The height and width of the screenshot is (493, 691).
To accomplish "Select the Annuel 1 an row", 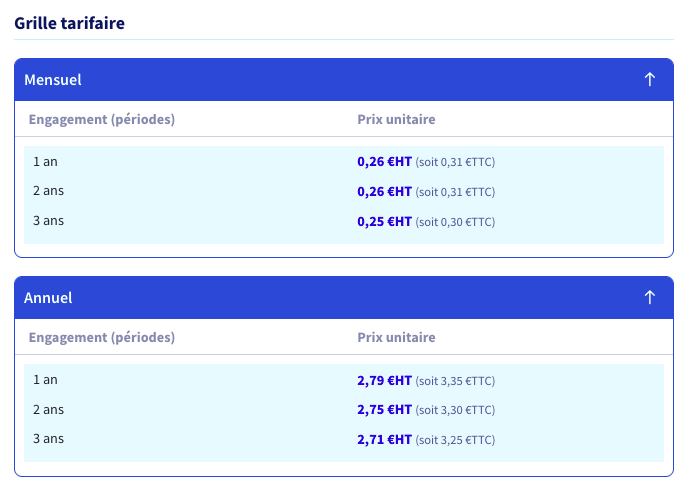I will coord(344,380).
